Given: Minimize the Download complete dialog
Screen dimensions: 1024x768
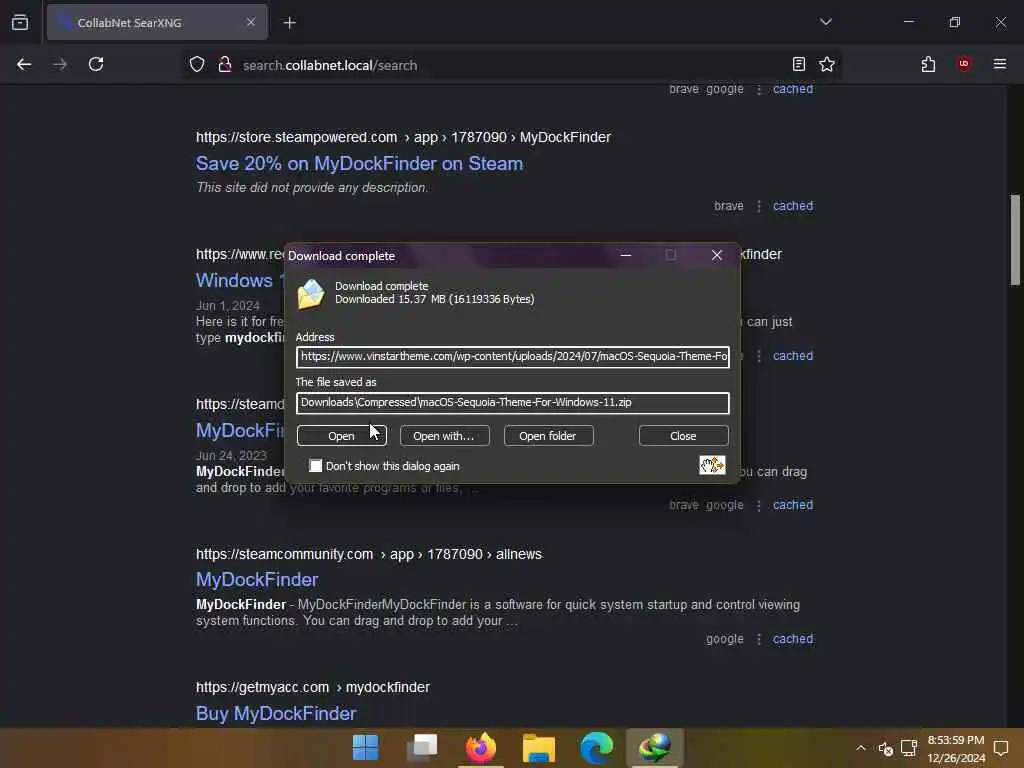Looking at the screenshot, I should [626, 255].
